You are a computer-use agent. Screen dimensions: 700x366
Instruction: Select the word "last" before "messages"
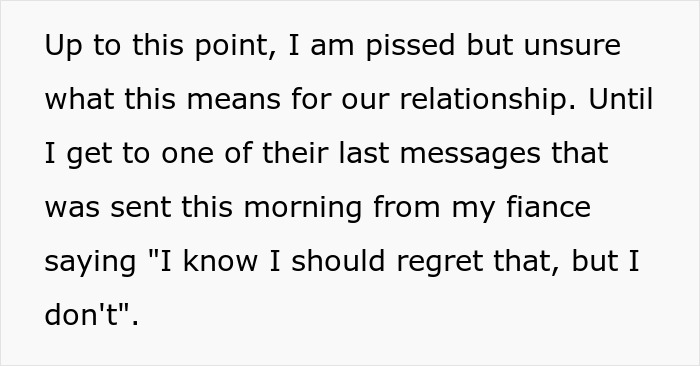[364, 153]
